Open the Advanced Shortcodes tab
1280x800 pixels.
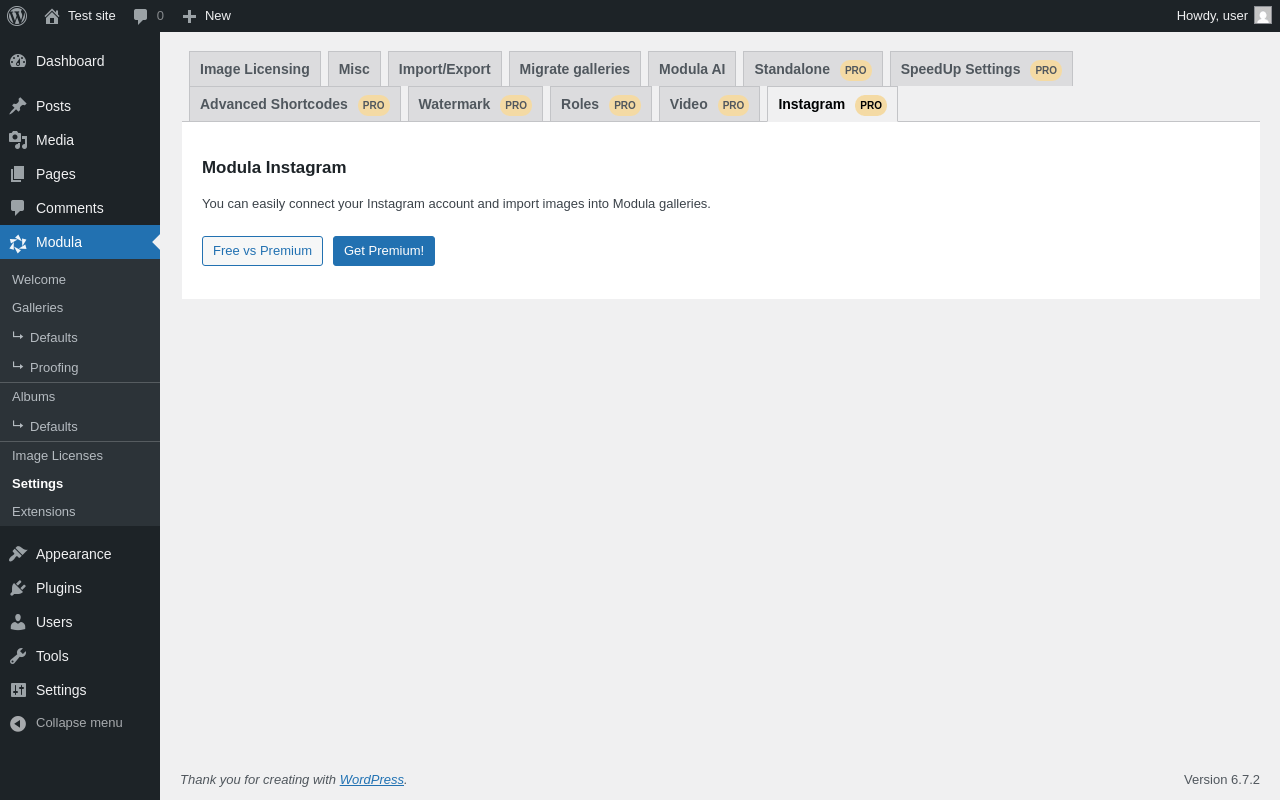(295, 104)
